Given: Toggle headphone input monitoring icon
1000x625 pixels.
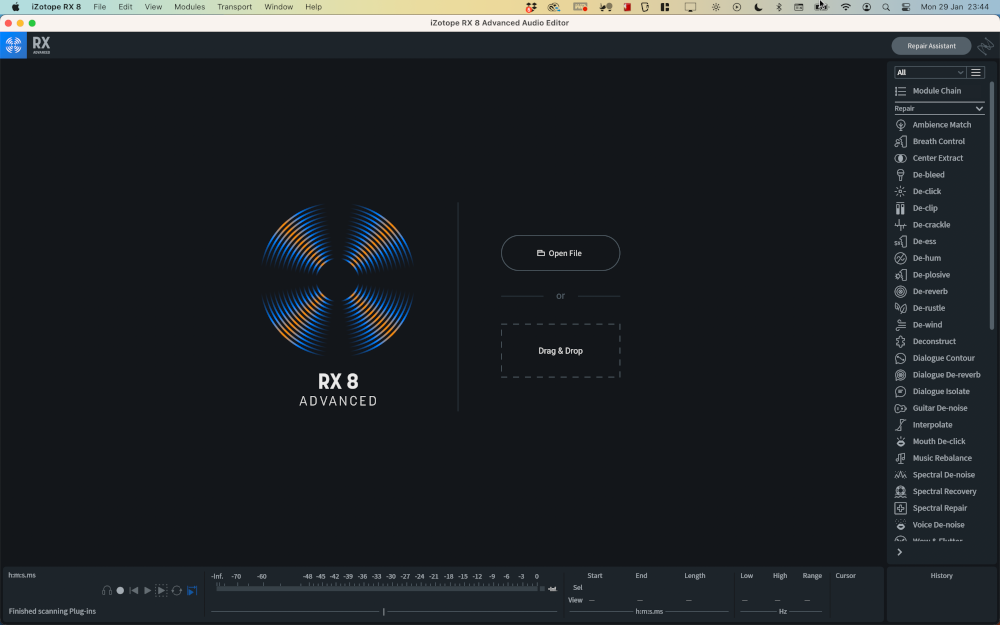Looking at the screenshot, I should [106, 591].
